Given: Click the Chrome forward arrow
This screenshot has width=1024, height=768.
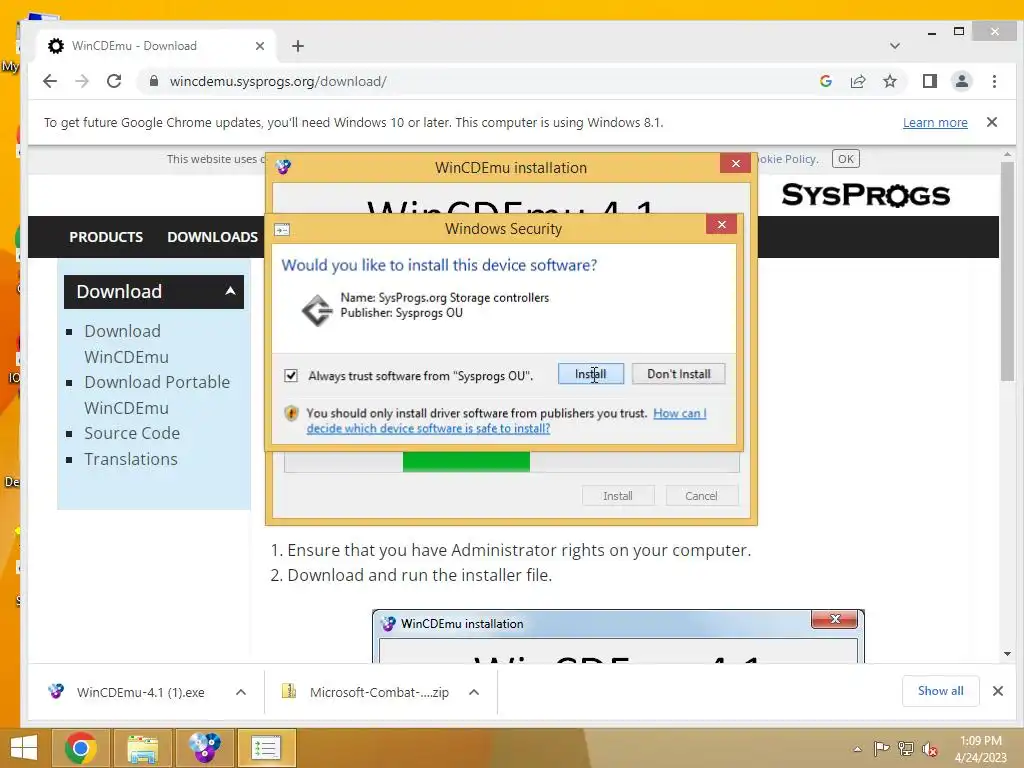Looking at the screenshot, I should (82, 81).
